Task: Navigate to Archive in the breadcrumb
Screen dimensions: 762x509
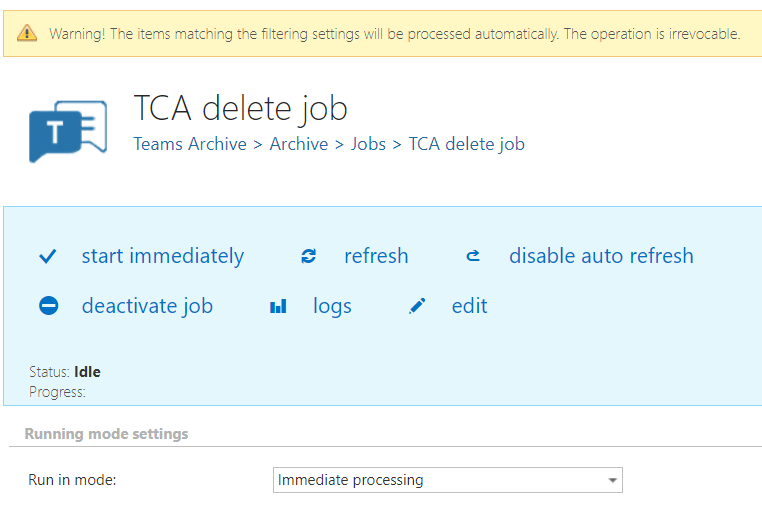Action: click(x=299, y=144)
